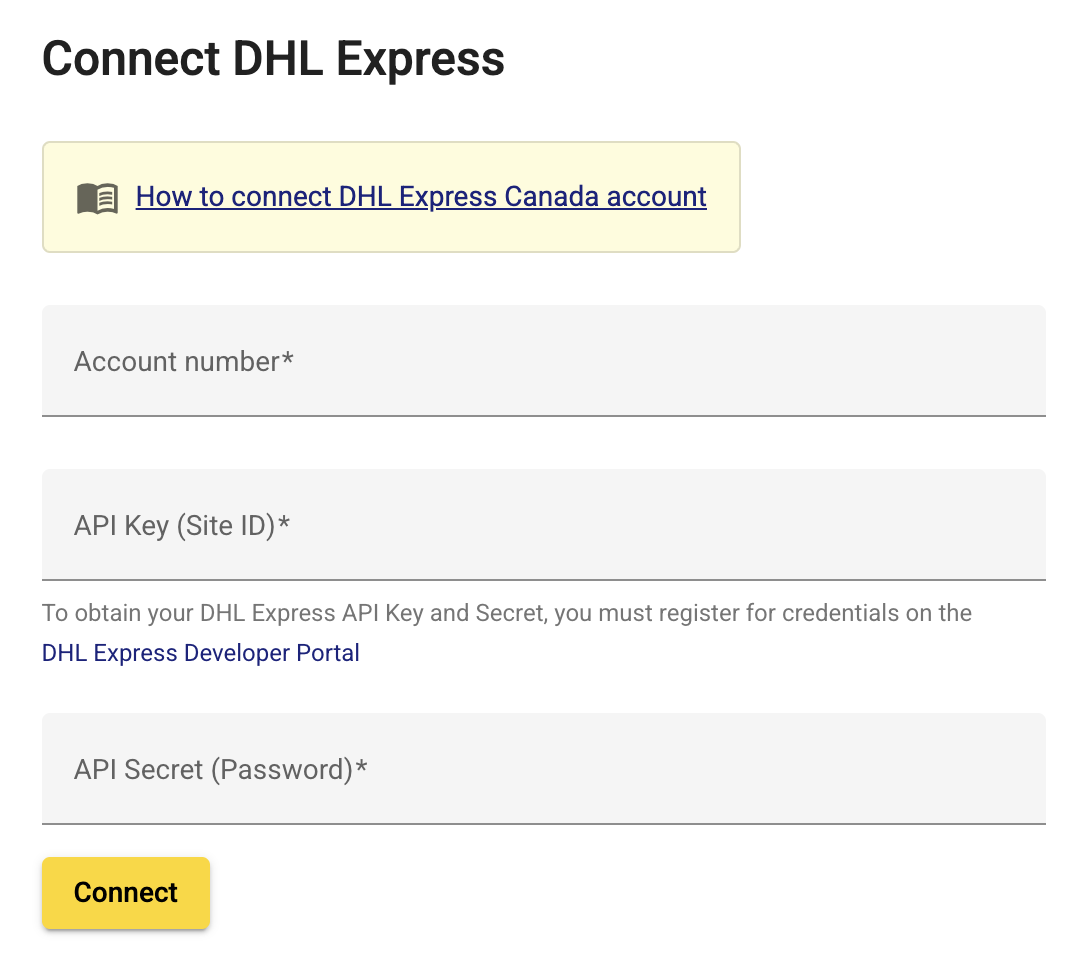Focus the API Key (Site ID) field
The height and width of the screenshot is (964, 1088).
point(543,525)
